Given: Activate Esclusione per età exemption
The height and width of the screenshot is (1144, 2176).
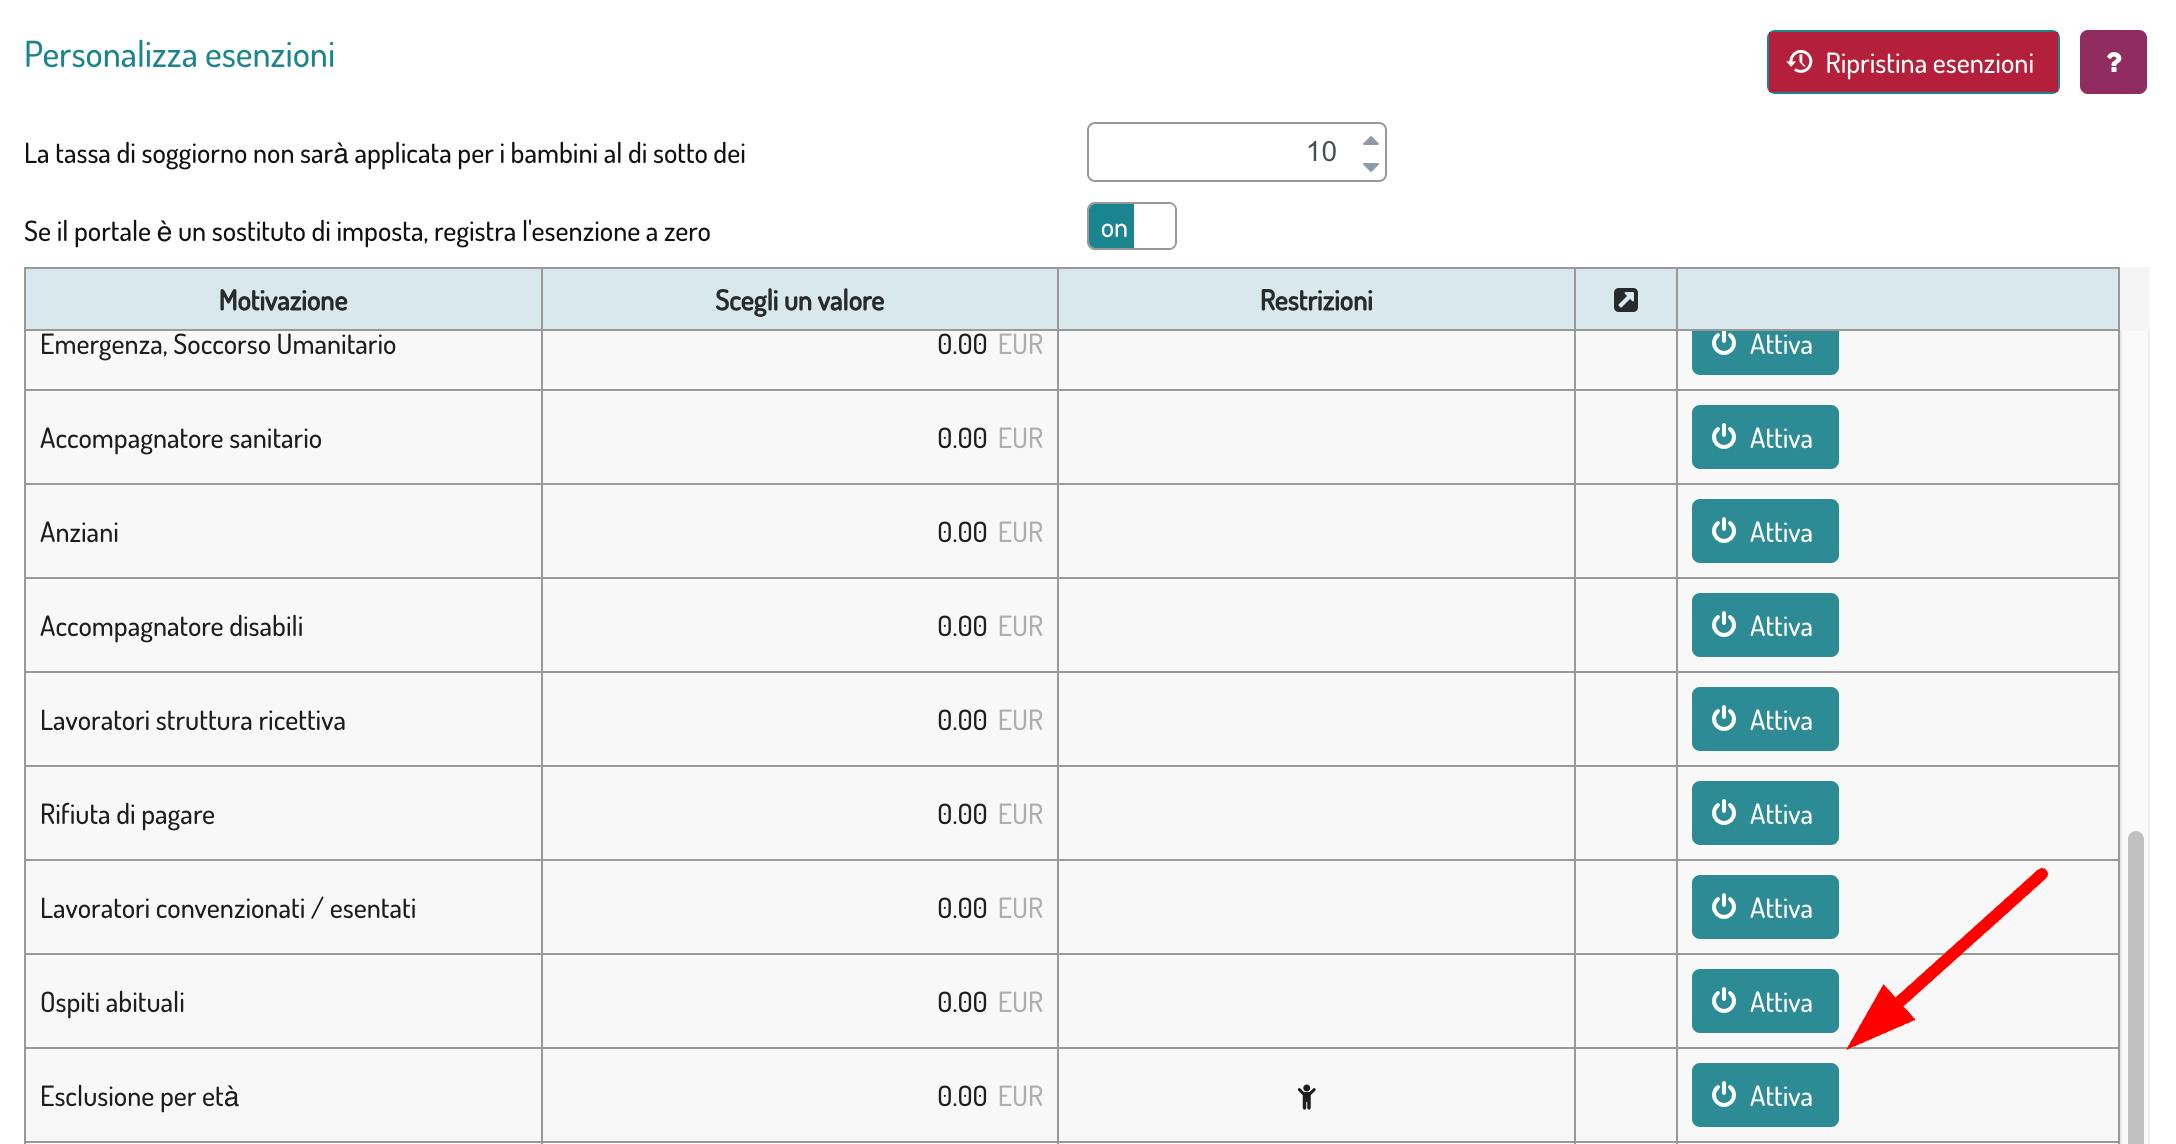Looking at the screenshot, I should 1764,1096.
